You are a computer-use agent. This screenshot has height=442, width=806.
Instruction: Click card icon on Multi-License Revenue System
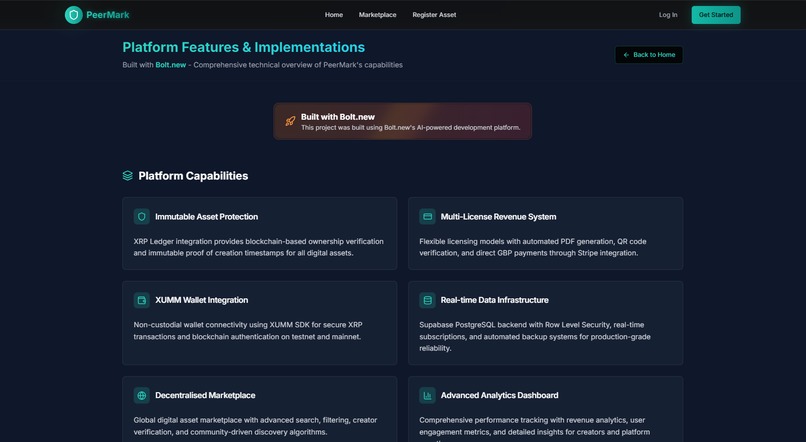point(427,217)
